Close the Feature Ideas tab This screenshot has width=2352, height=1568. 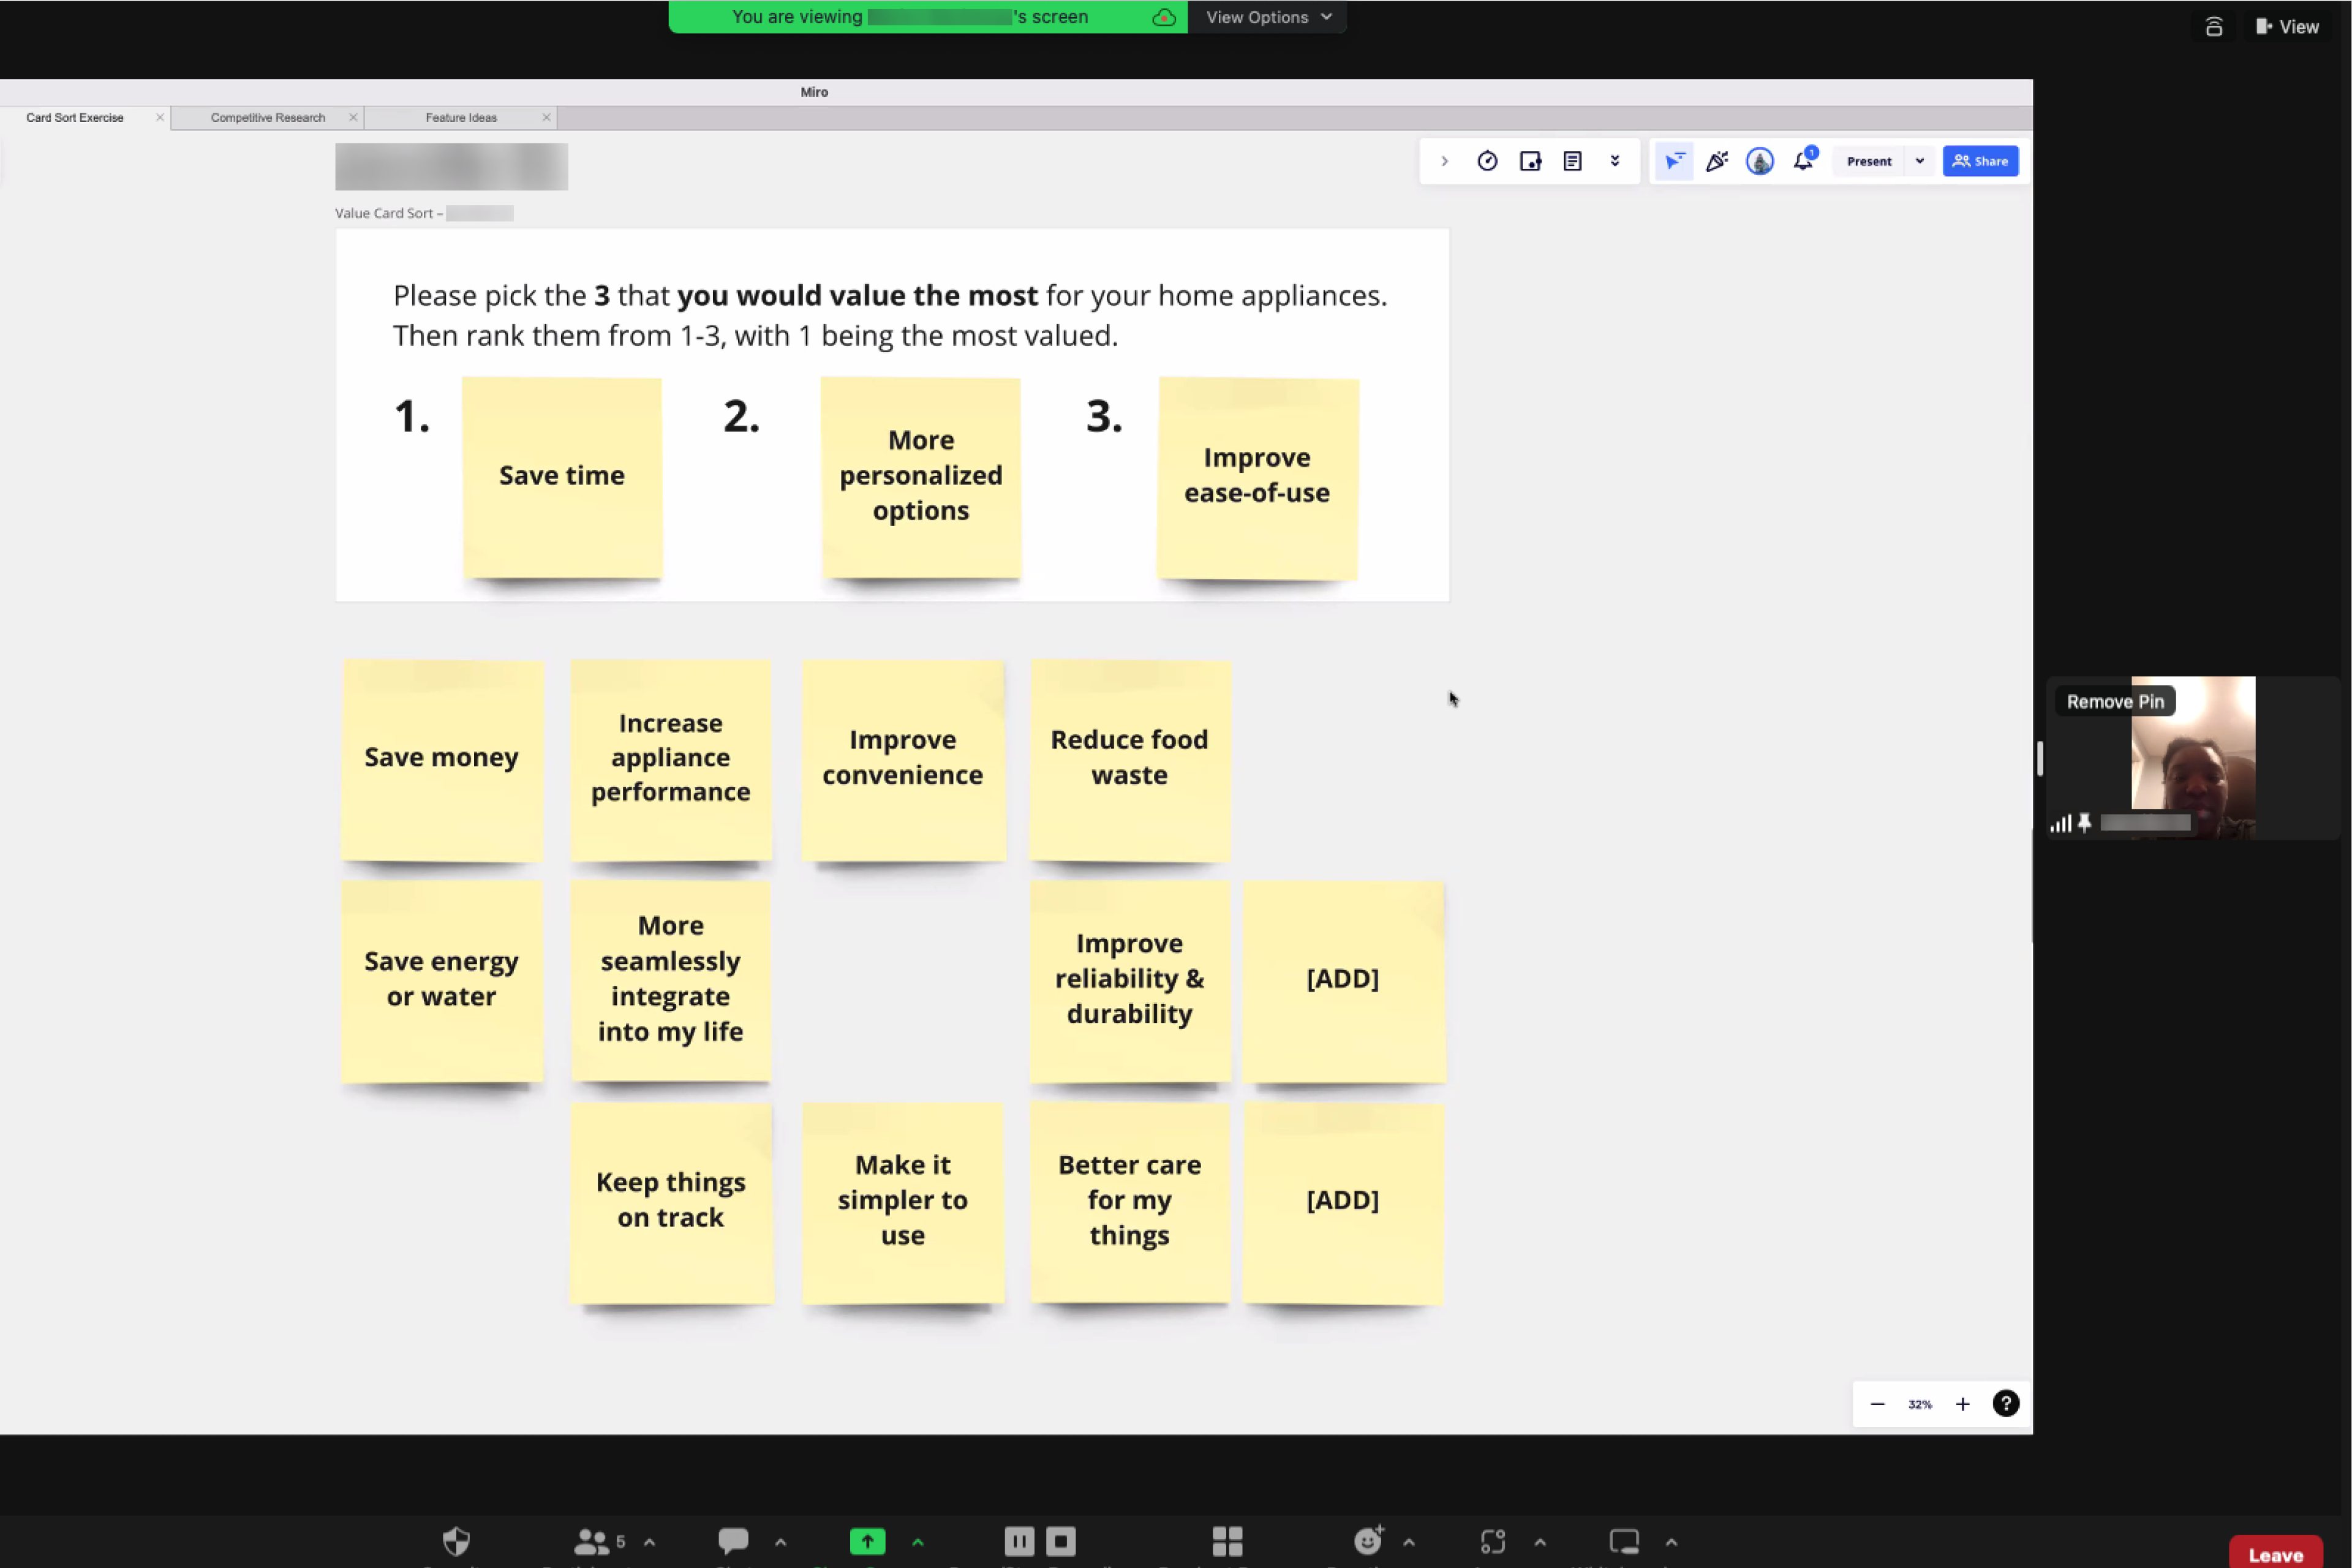pos(546,118)
